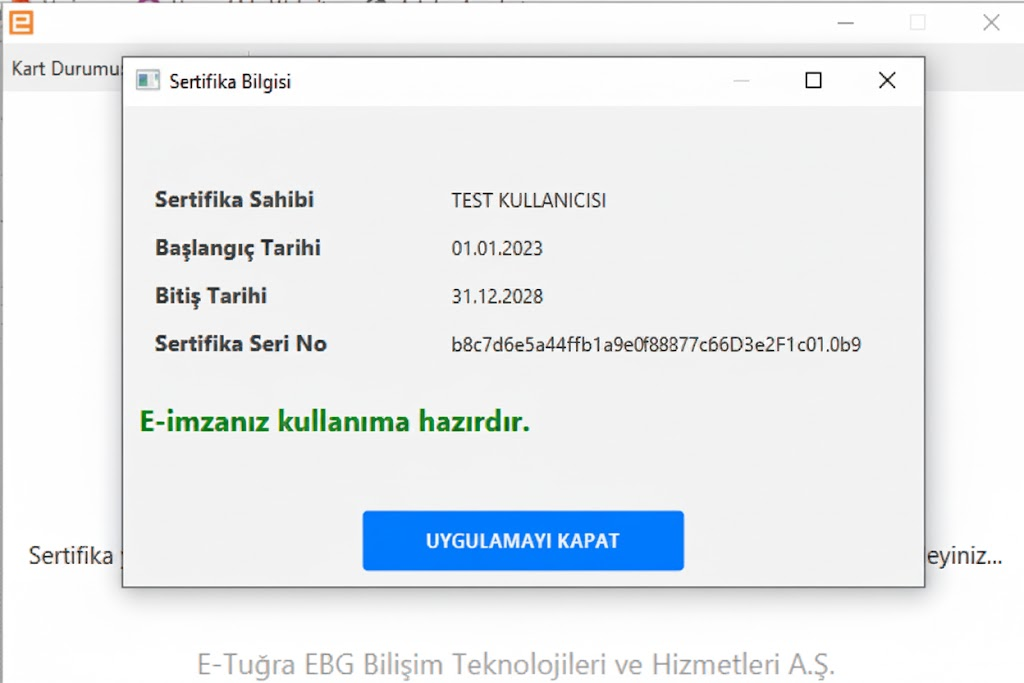
Task: Select the certificate serial number value
Action: [656, 345]
